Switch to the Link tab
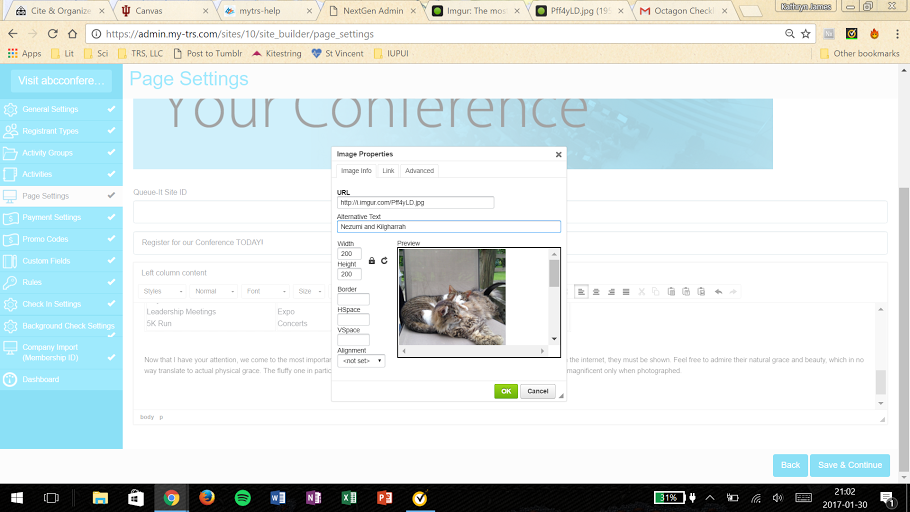Screen dimensions: 910x512 (388, 171)
